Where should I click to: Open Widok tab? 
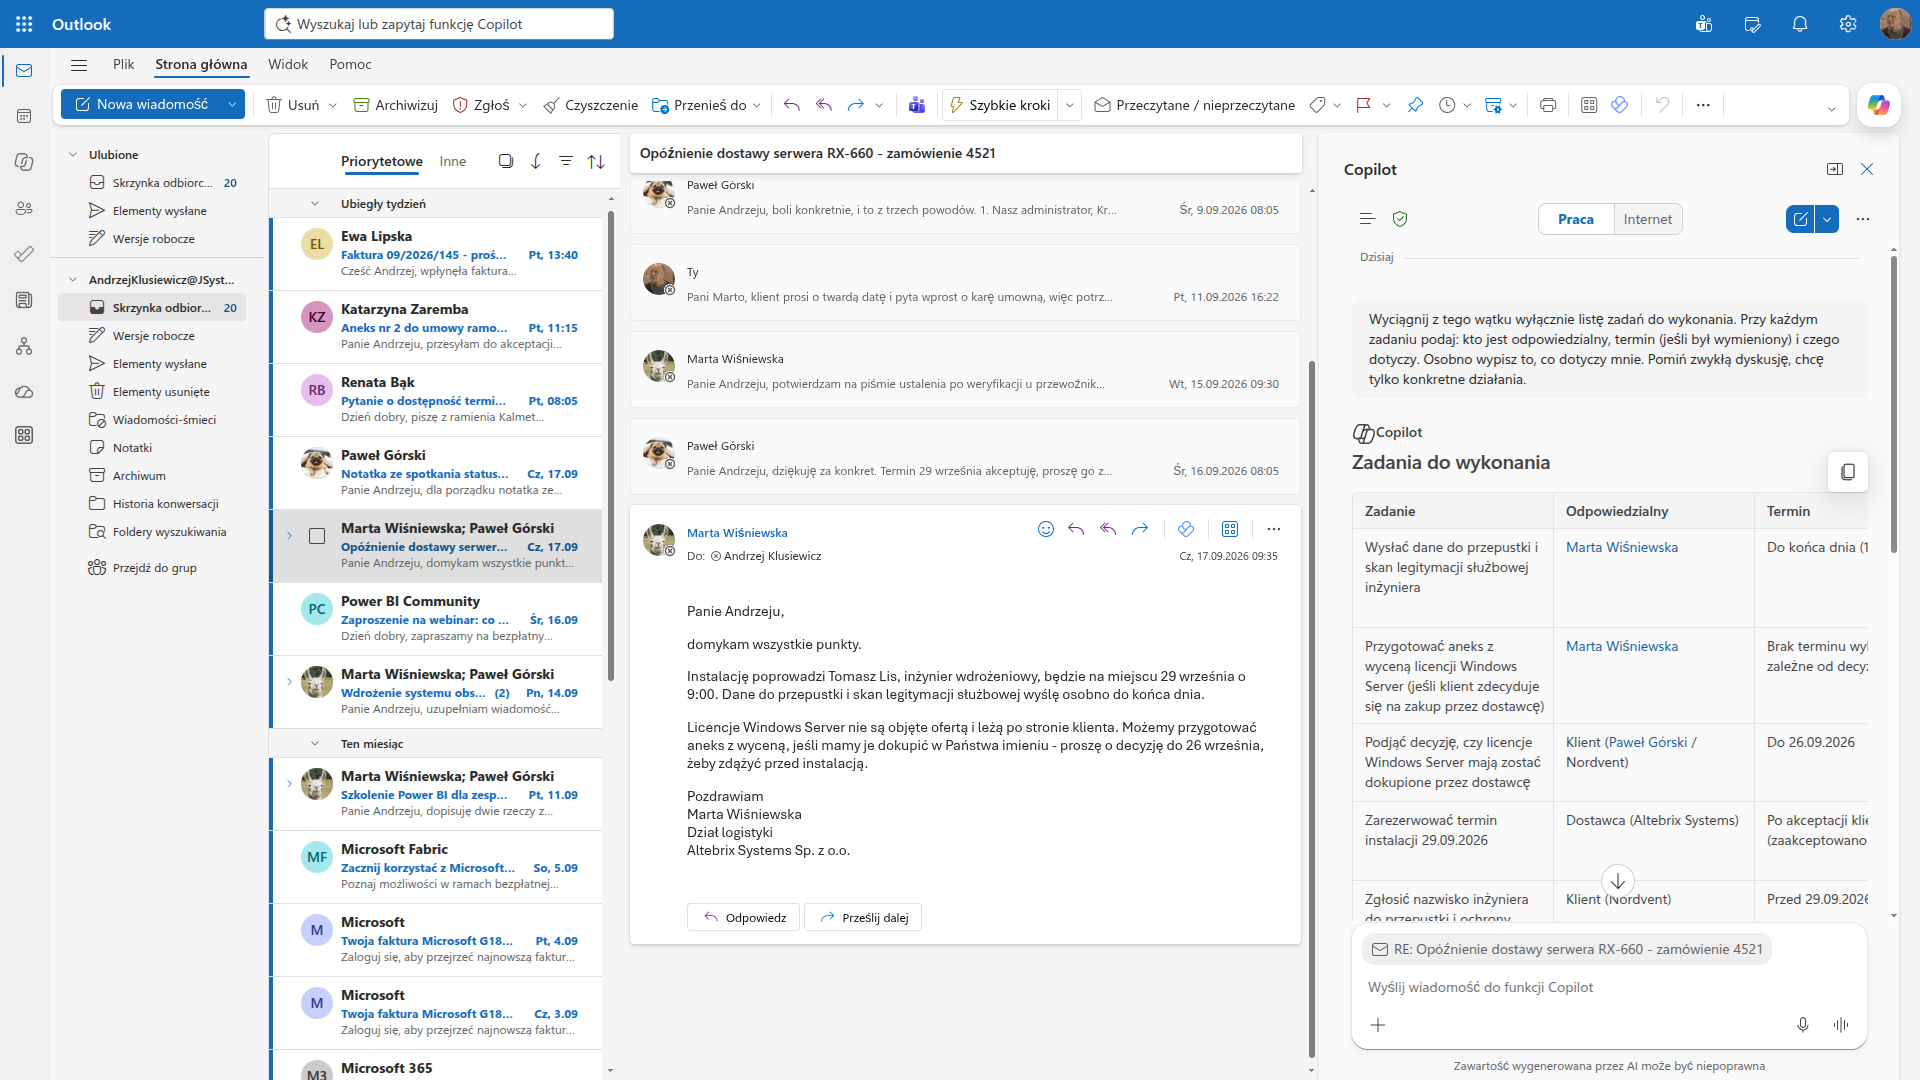(288, 64)
